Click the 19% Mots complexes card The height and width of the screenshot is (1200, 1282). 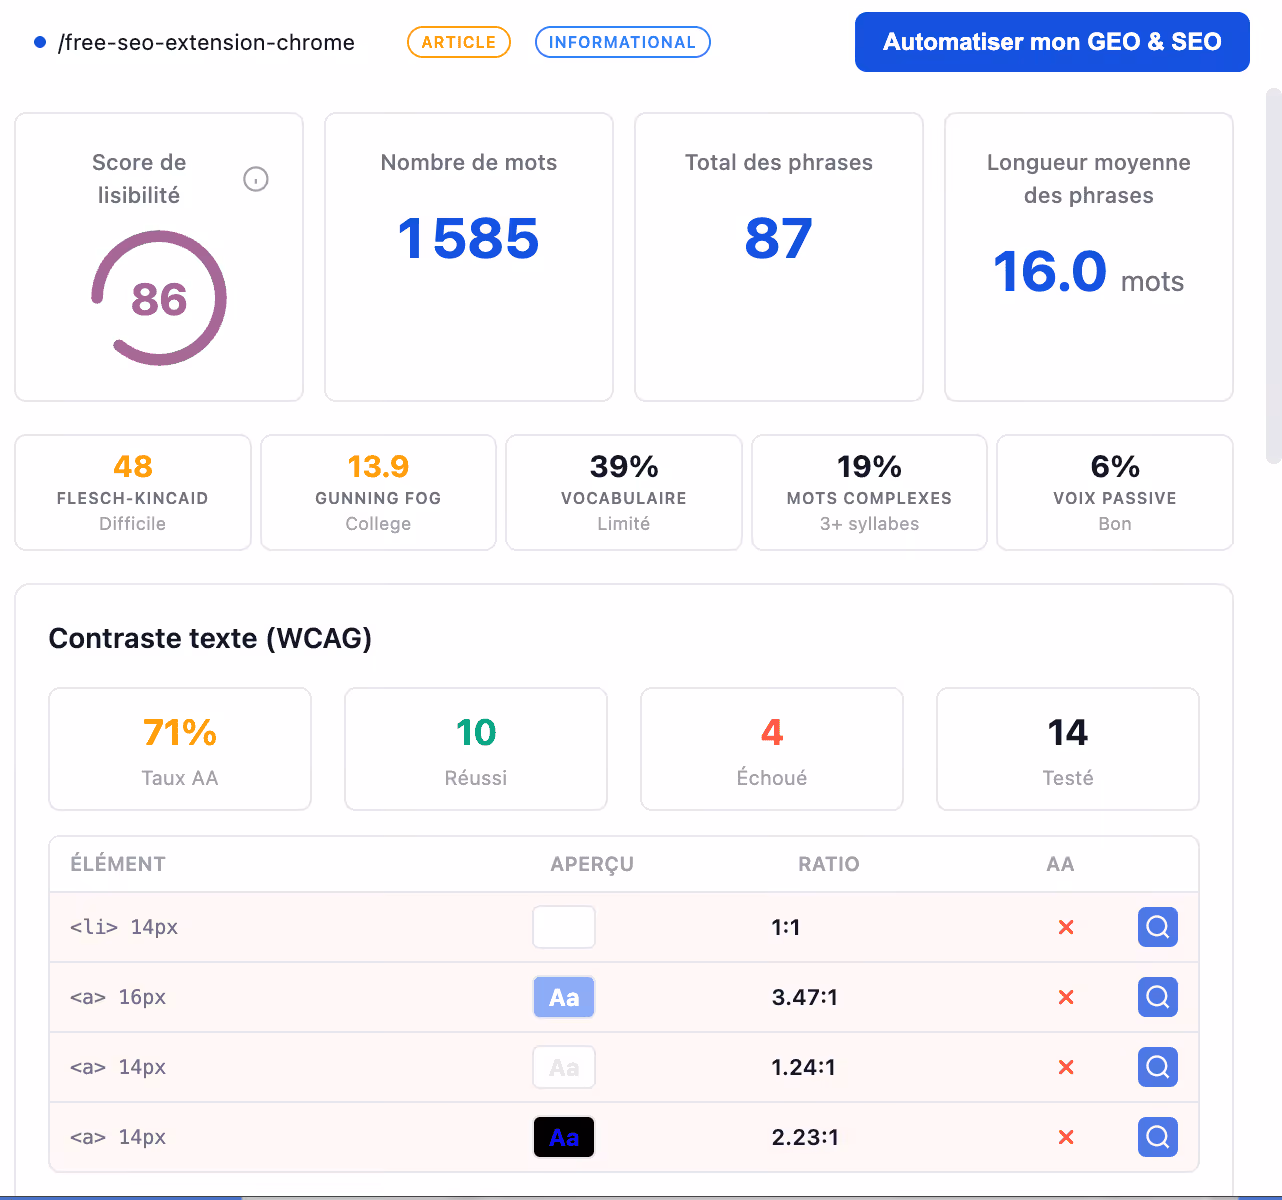[x=869, y=492]
